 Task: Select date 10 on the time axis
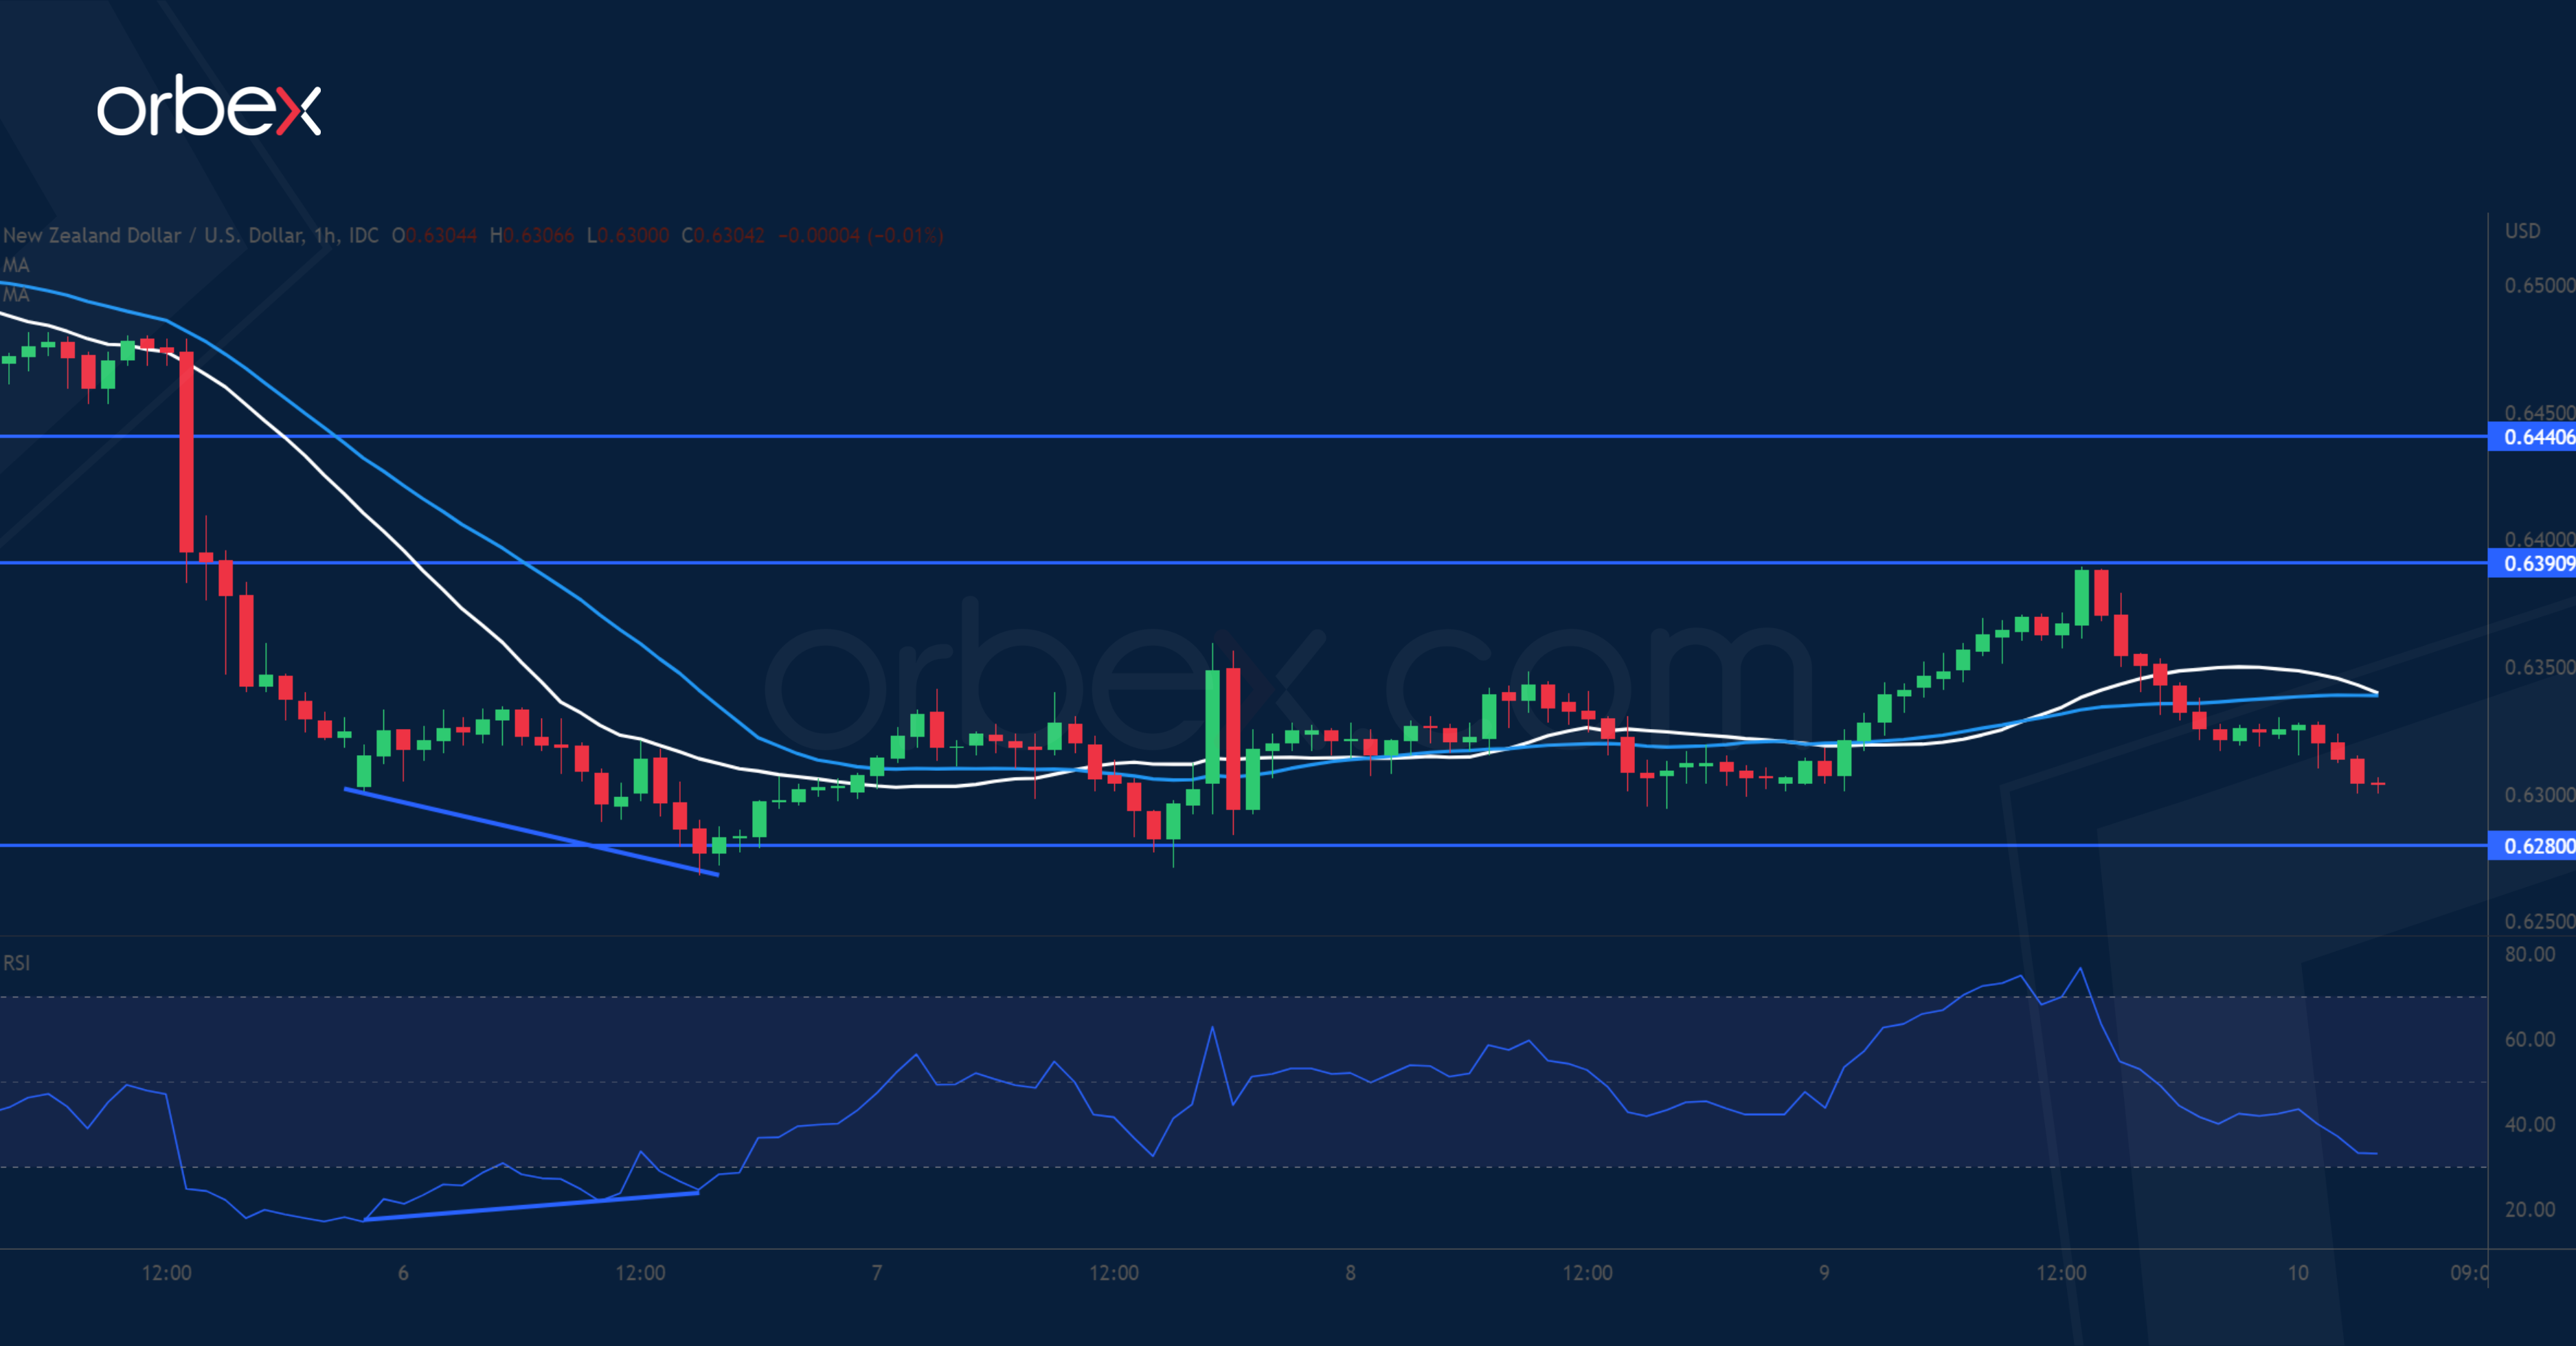pos(2298,1273)
